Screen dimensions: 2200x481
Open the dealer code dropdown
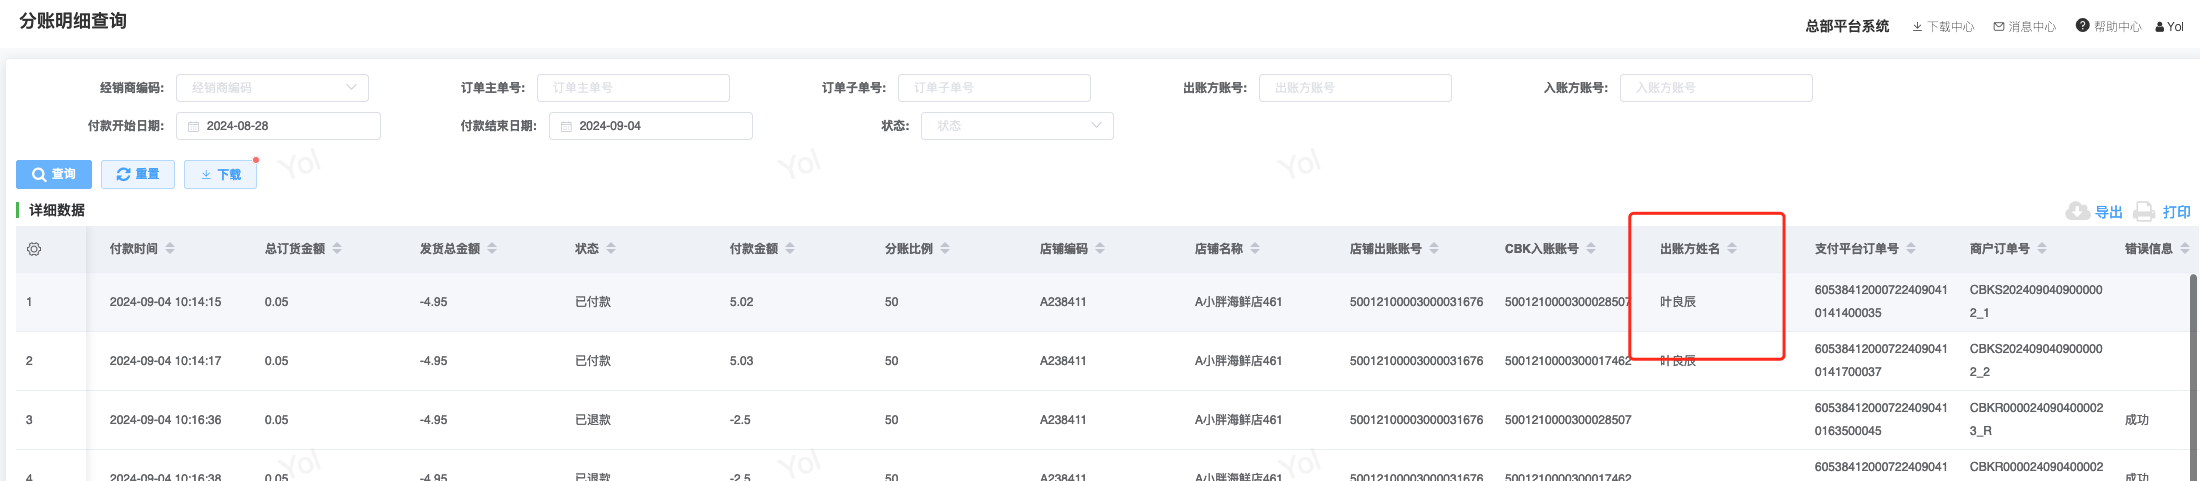[272, 88]
